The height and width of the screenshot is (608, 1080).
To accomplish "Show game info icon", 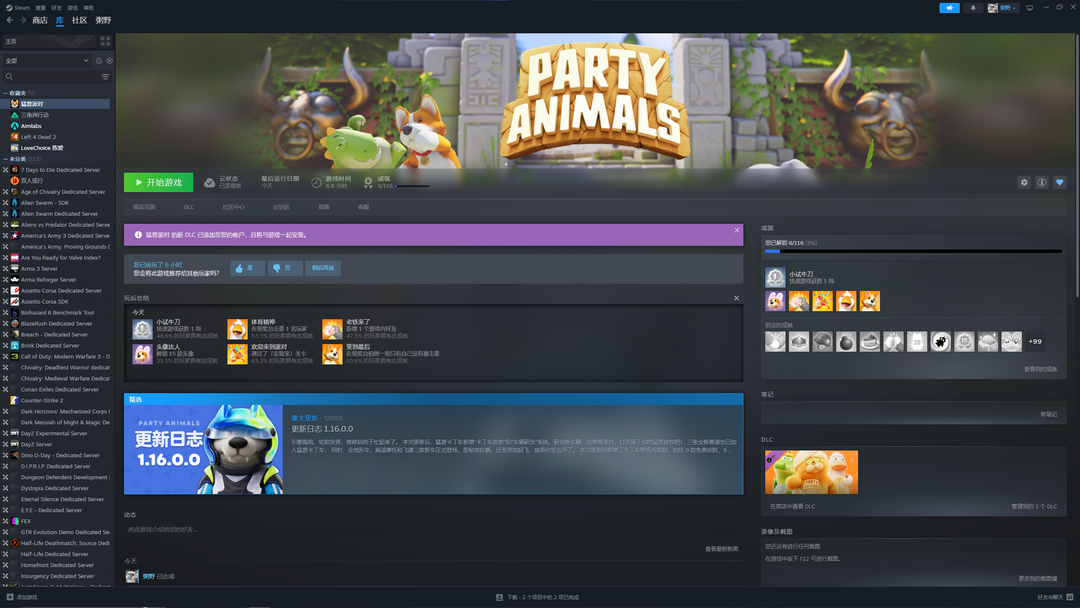I will point(1042,182).
